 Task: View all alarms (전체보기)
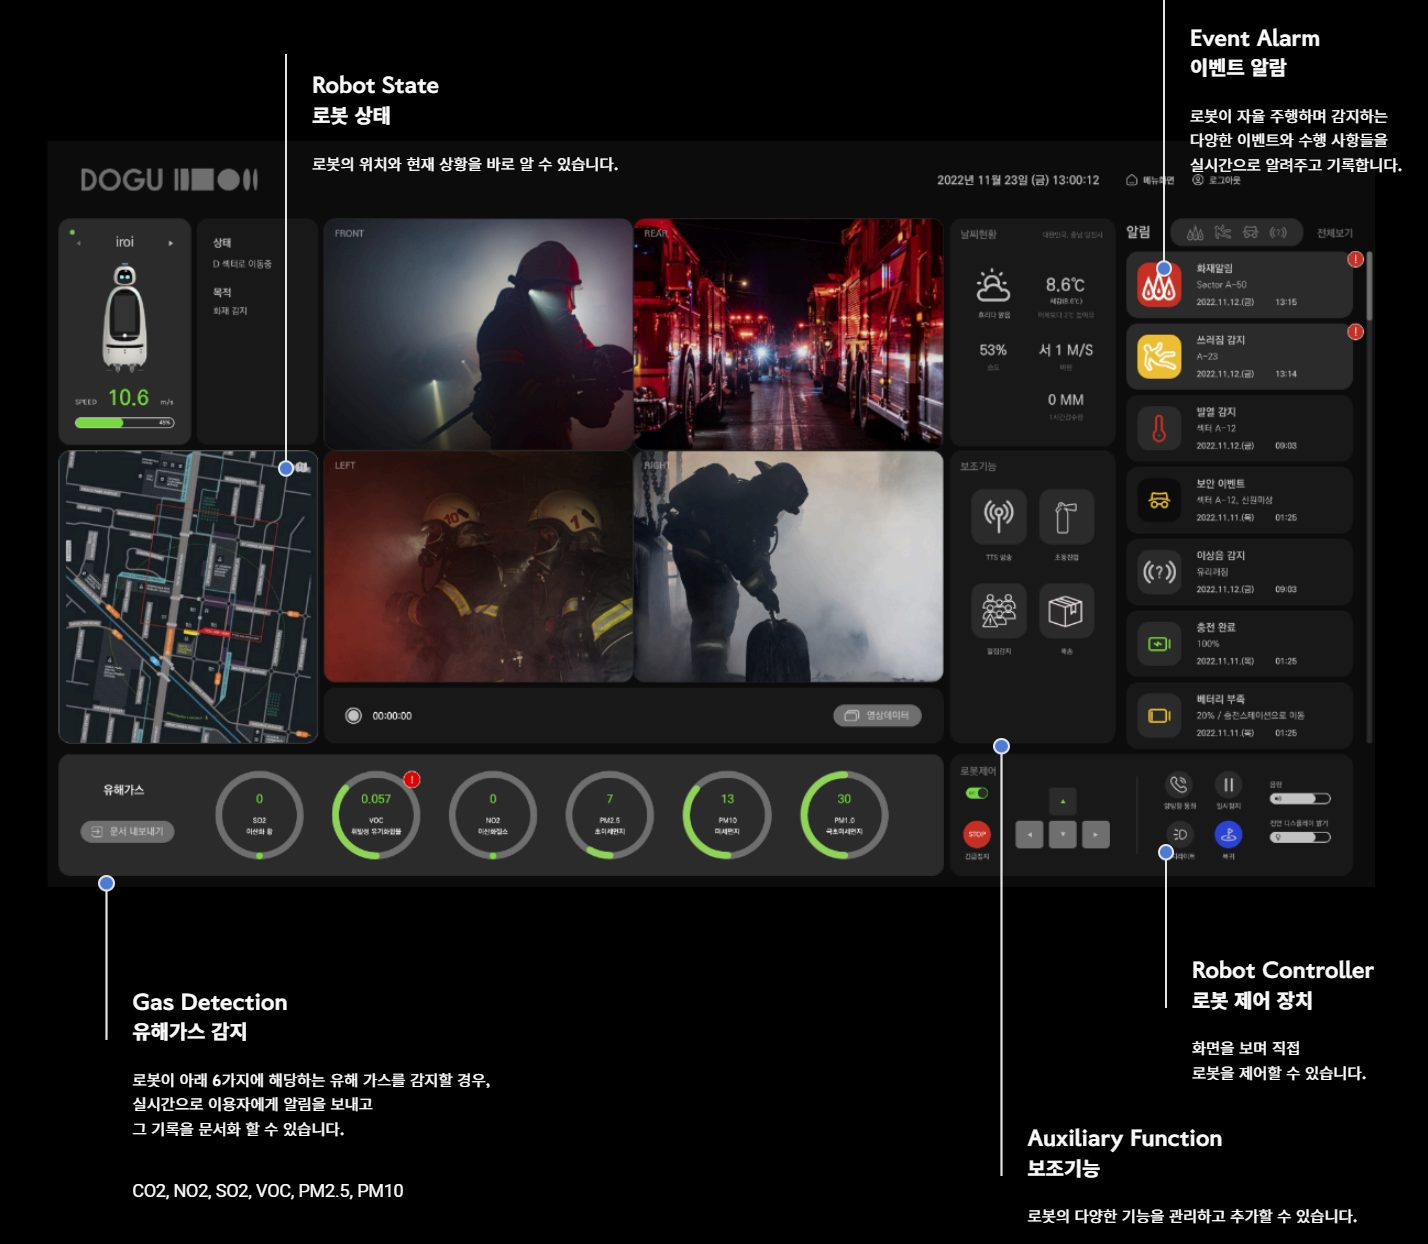click(1334, 233)
